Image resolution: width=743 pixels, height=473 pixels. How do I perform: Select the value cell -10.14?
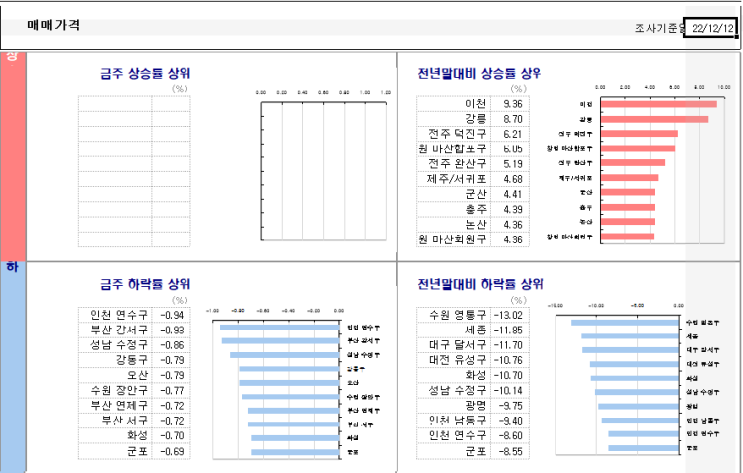coord(510,391)
